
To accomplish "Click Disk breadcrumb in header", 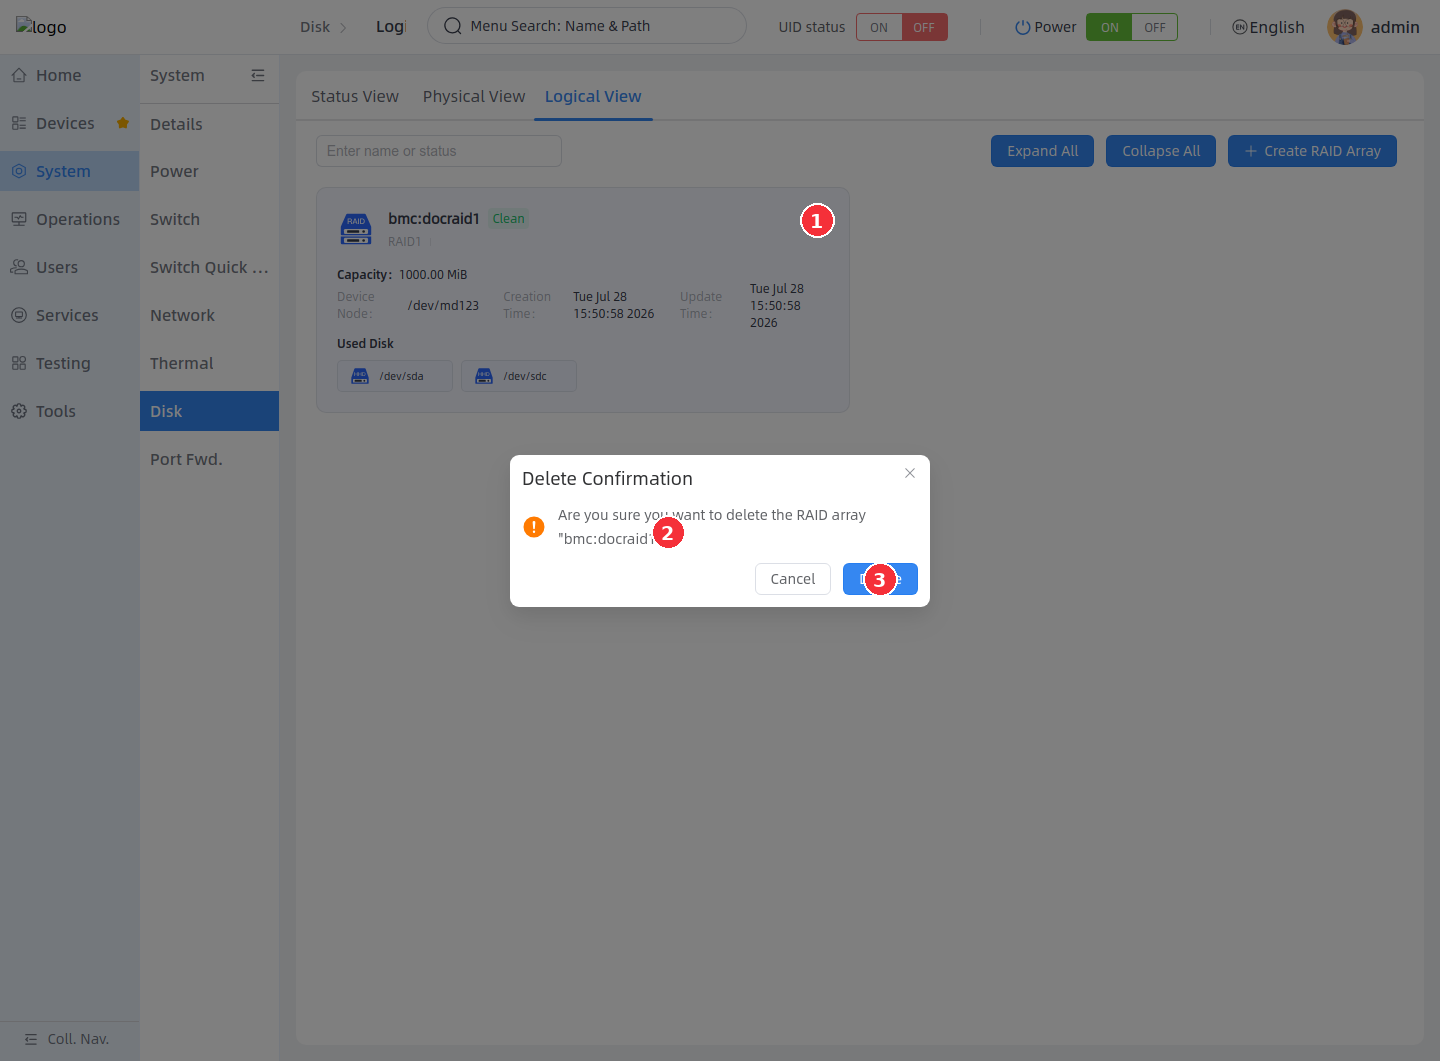I will pos(315,27).
